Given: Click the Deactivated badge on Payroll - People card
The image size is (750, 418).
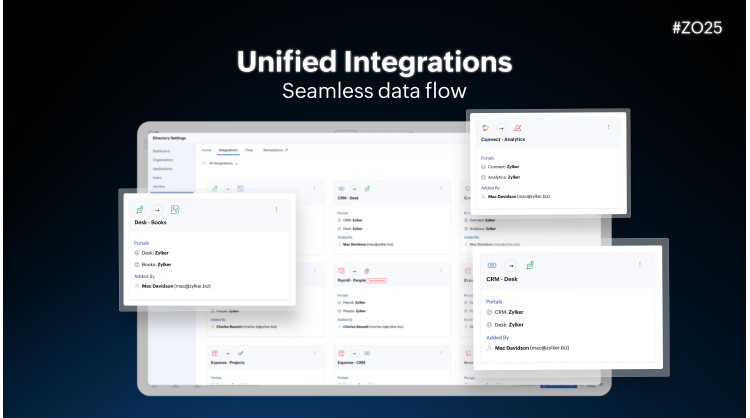Looking at the screenshot, I should [x=377, y=281].
